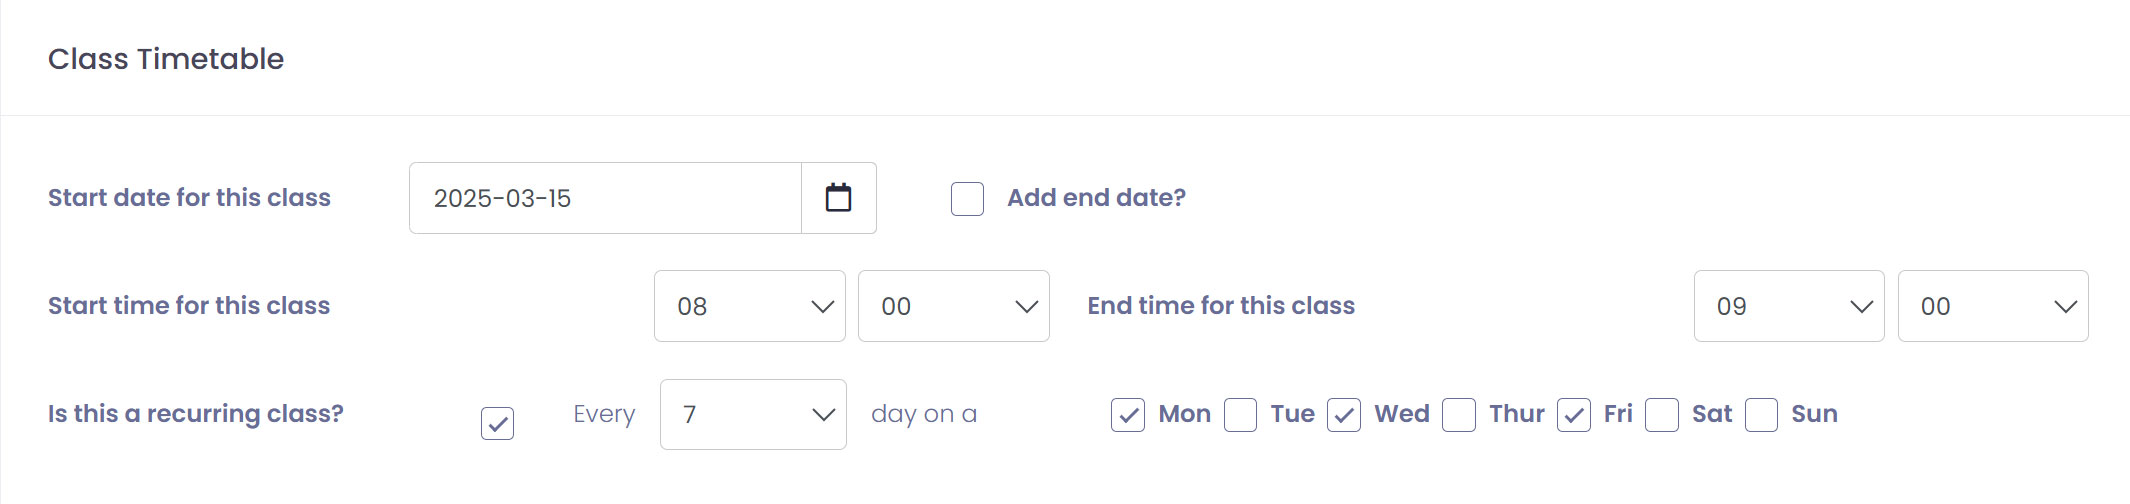
Task: Check the Thur checkbox
Action: (x=1458, y=415)
